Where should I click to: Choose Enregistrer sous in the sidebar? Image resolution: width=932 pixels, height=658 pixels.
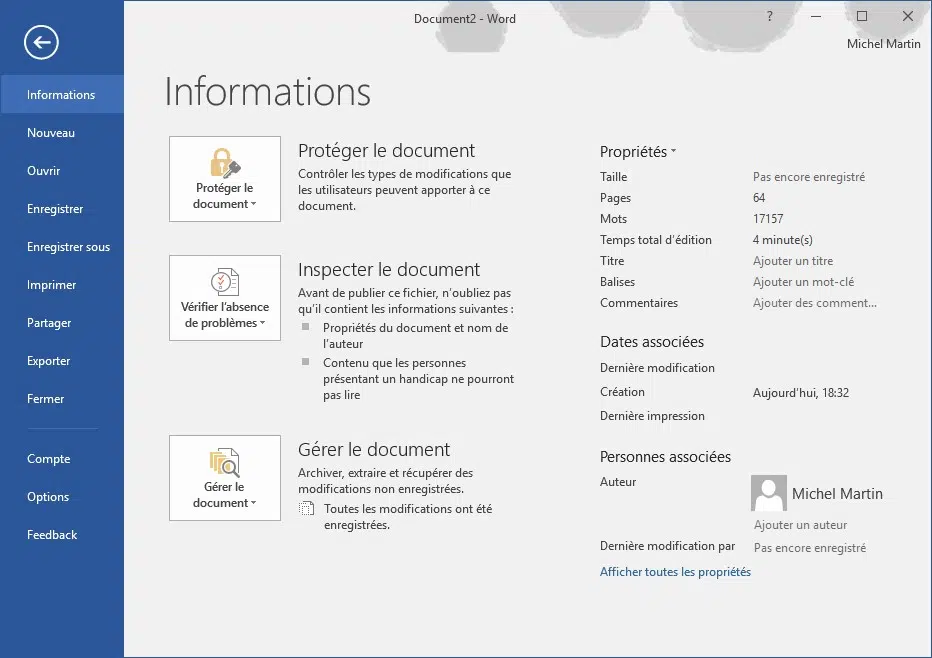[62, 247]
